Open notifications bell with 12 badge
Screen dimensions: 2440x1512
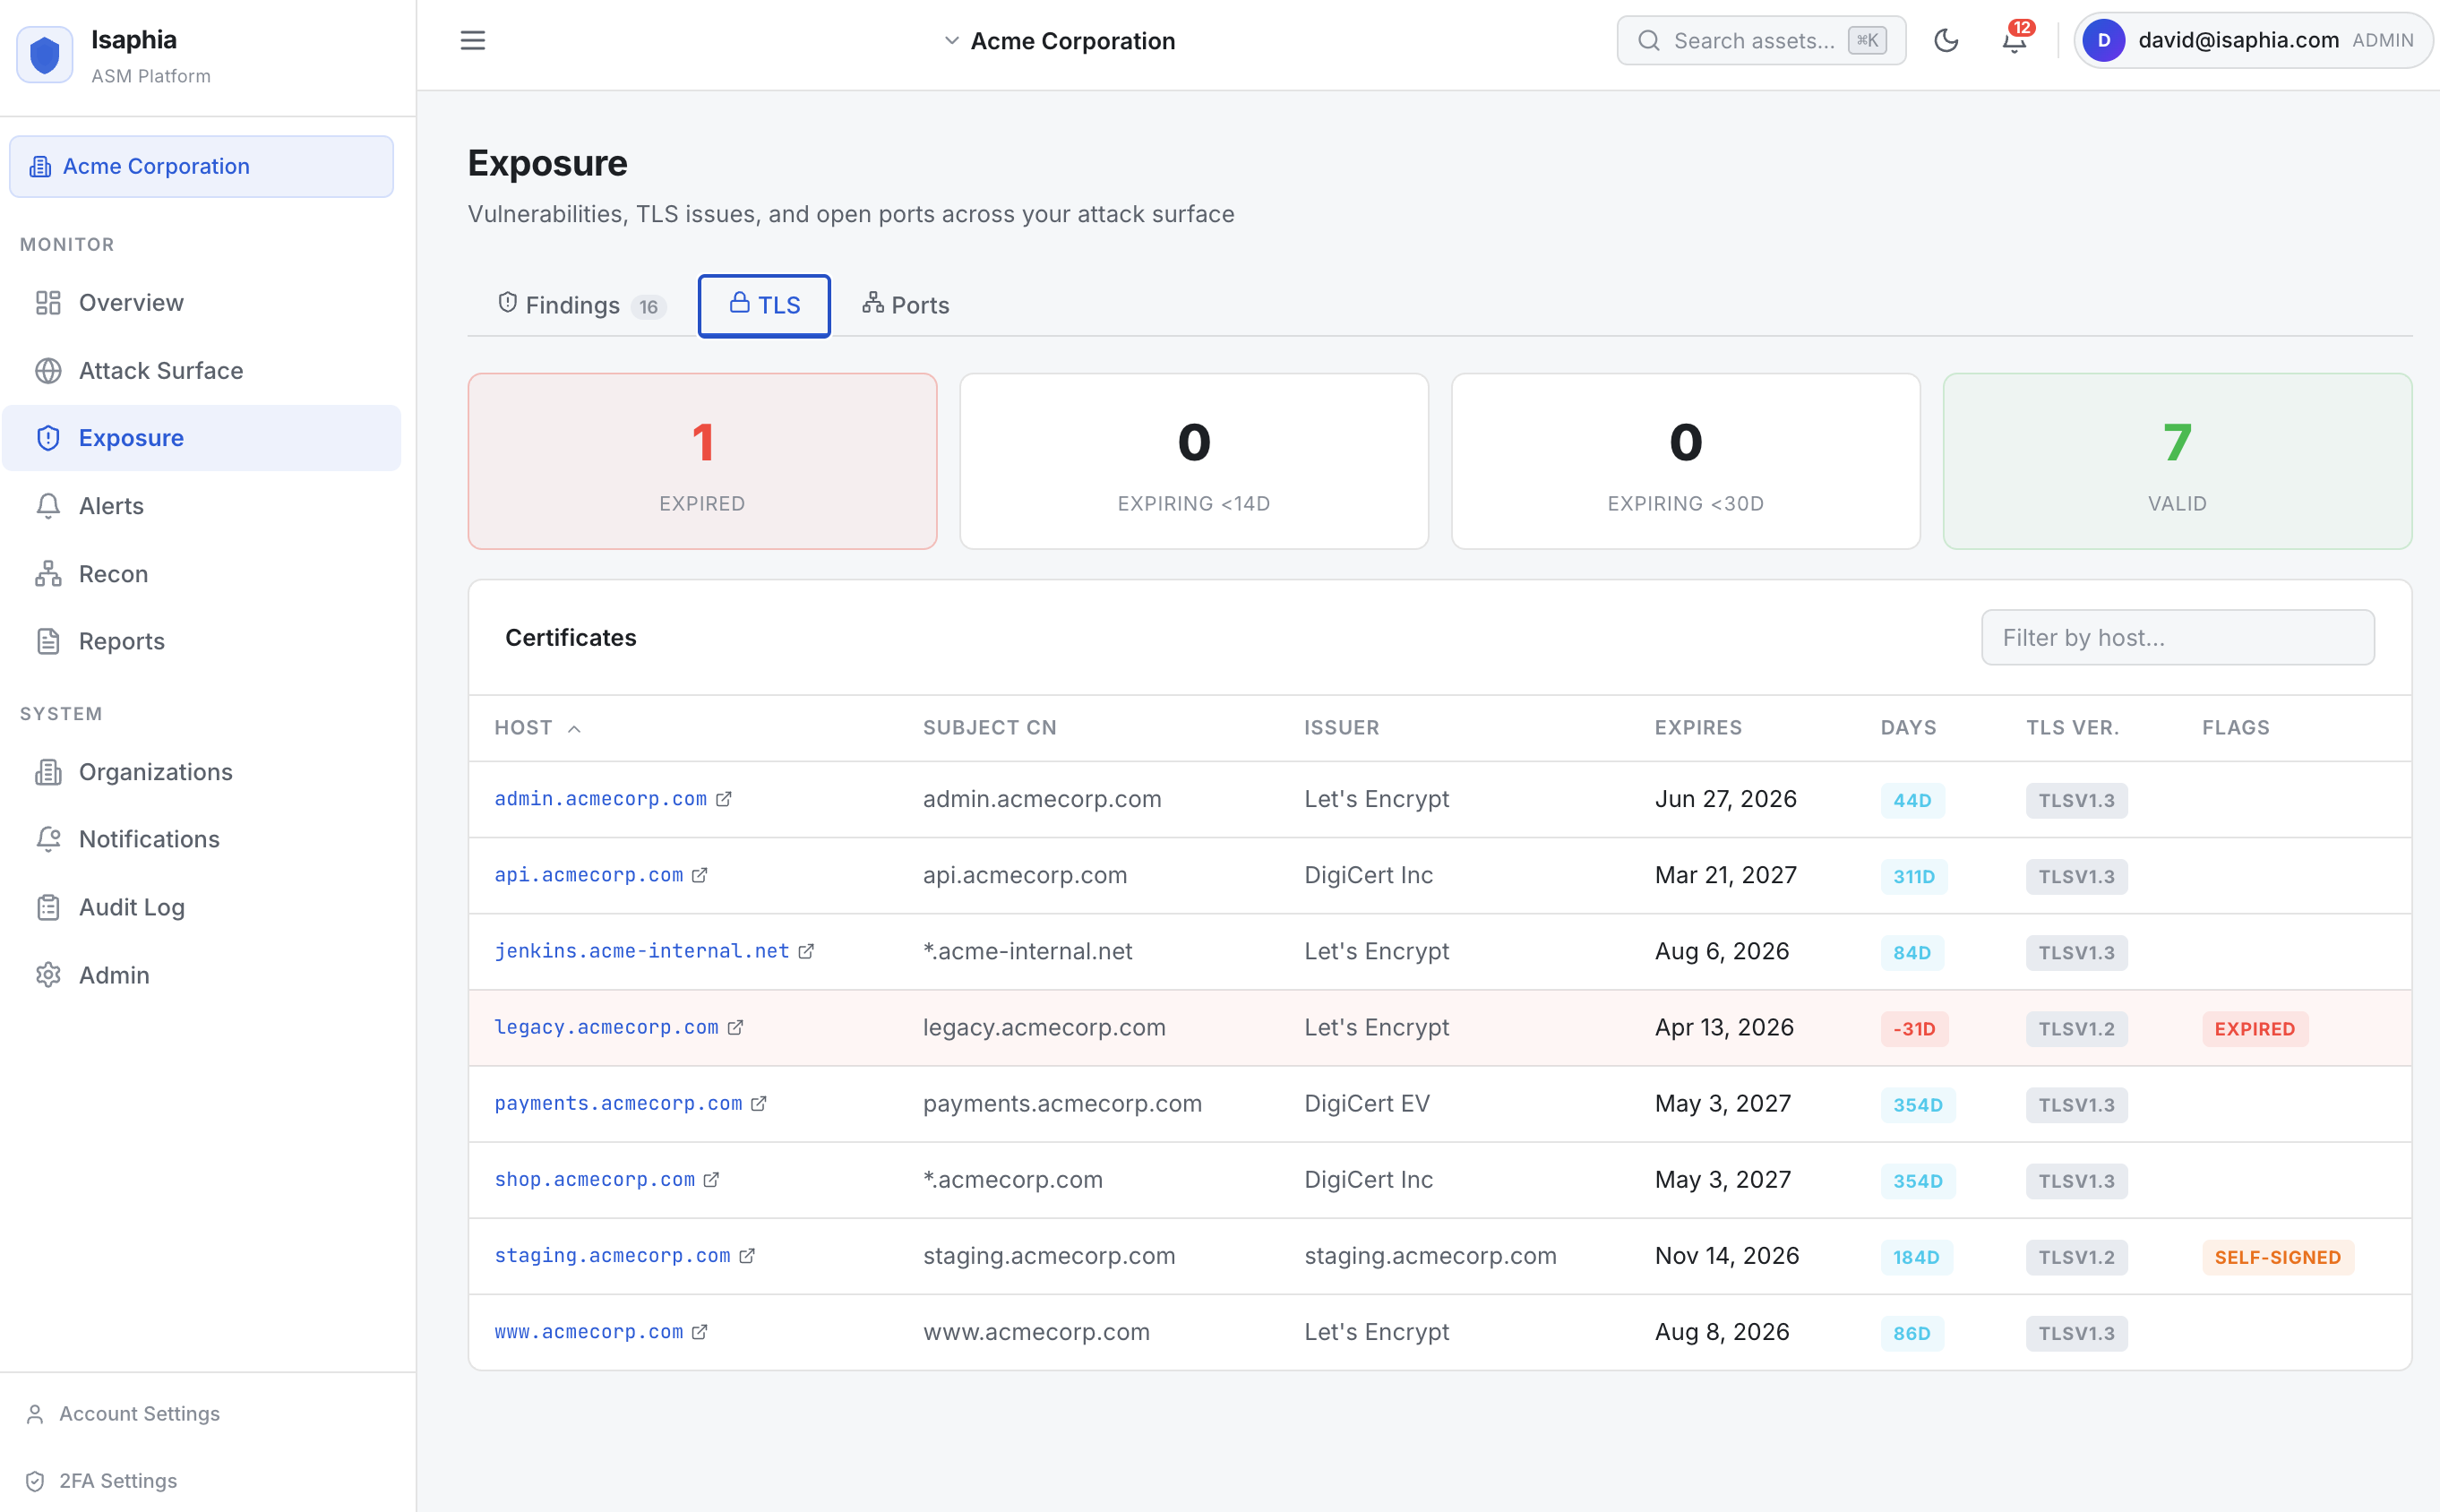(x=2015, y=41)
